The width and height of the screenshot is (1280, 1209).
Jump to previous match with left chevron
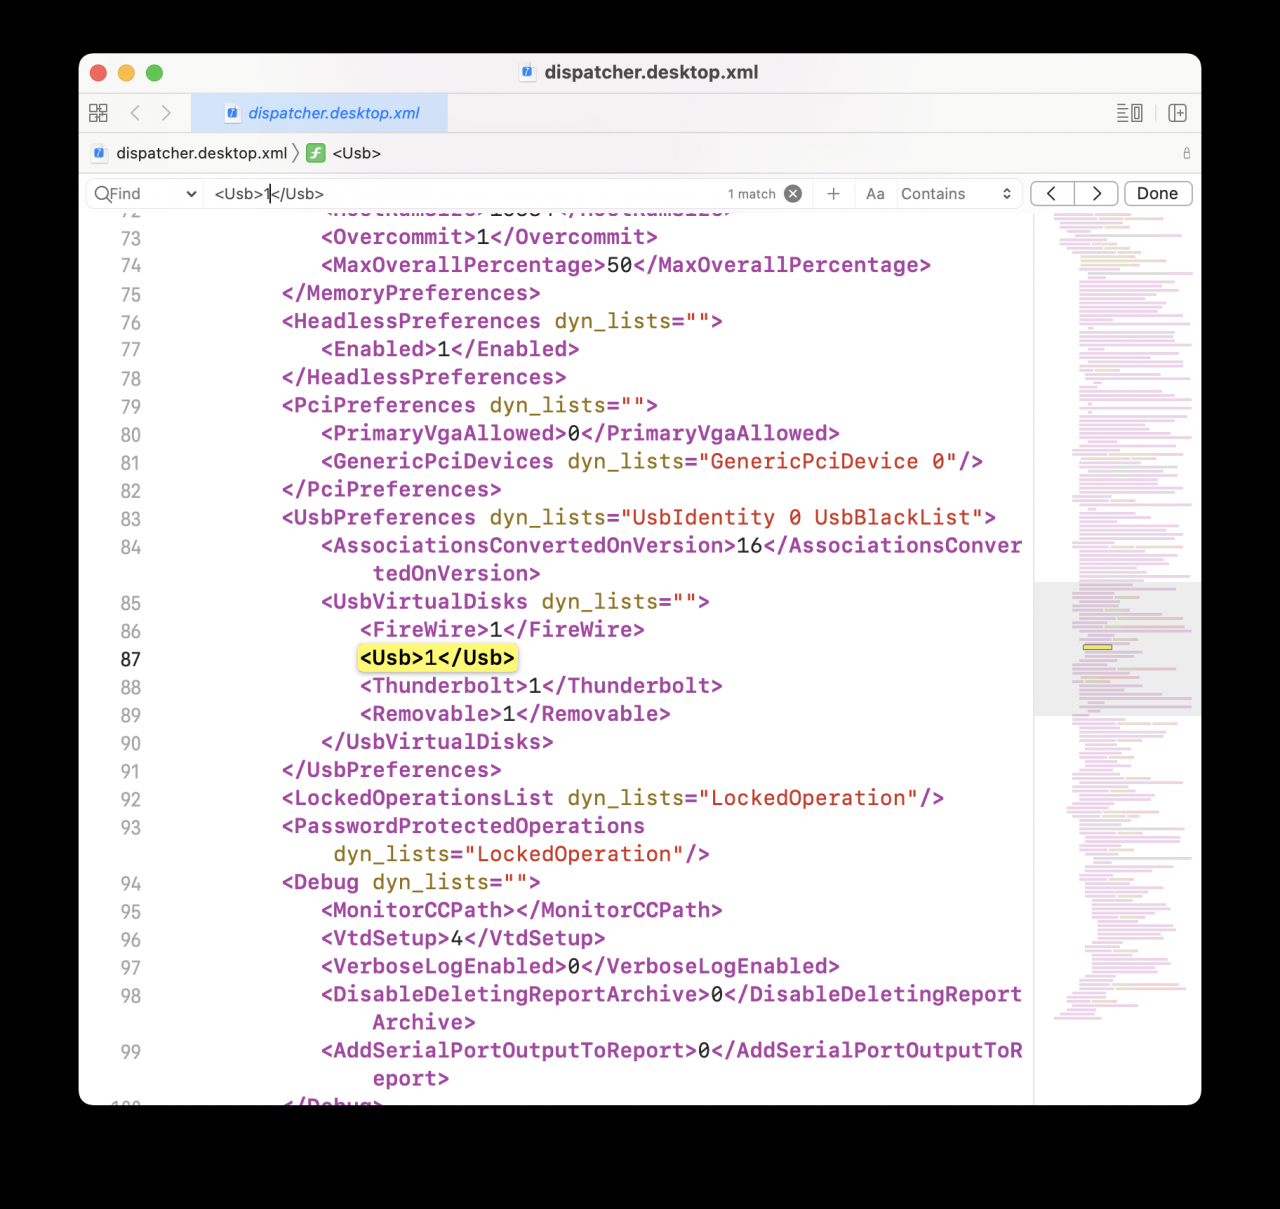(1051, 193)
